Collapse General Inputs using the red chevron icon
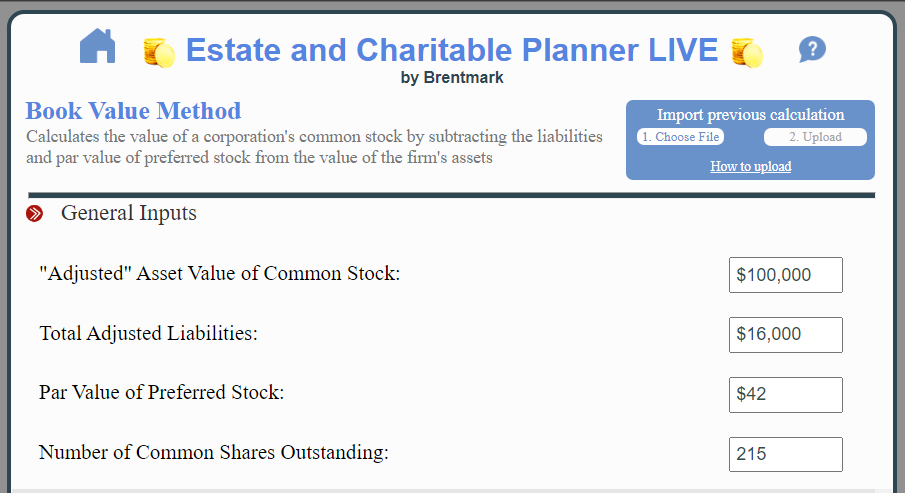 tap(35, 213)
